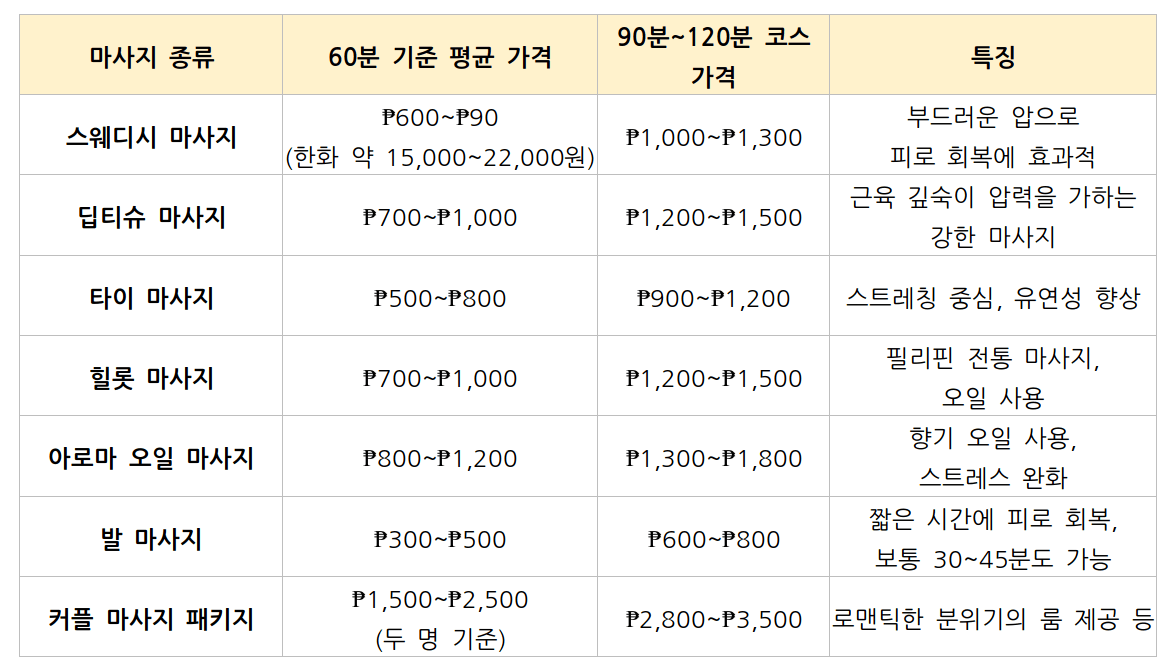Viewport: 1176px width, 672px height.
Task: Select the 커플 마사지 패키지 row label
Action: (151, 619)
